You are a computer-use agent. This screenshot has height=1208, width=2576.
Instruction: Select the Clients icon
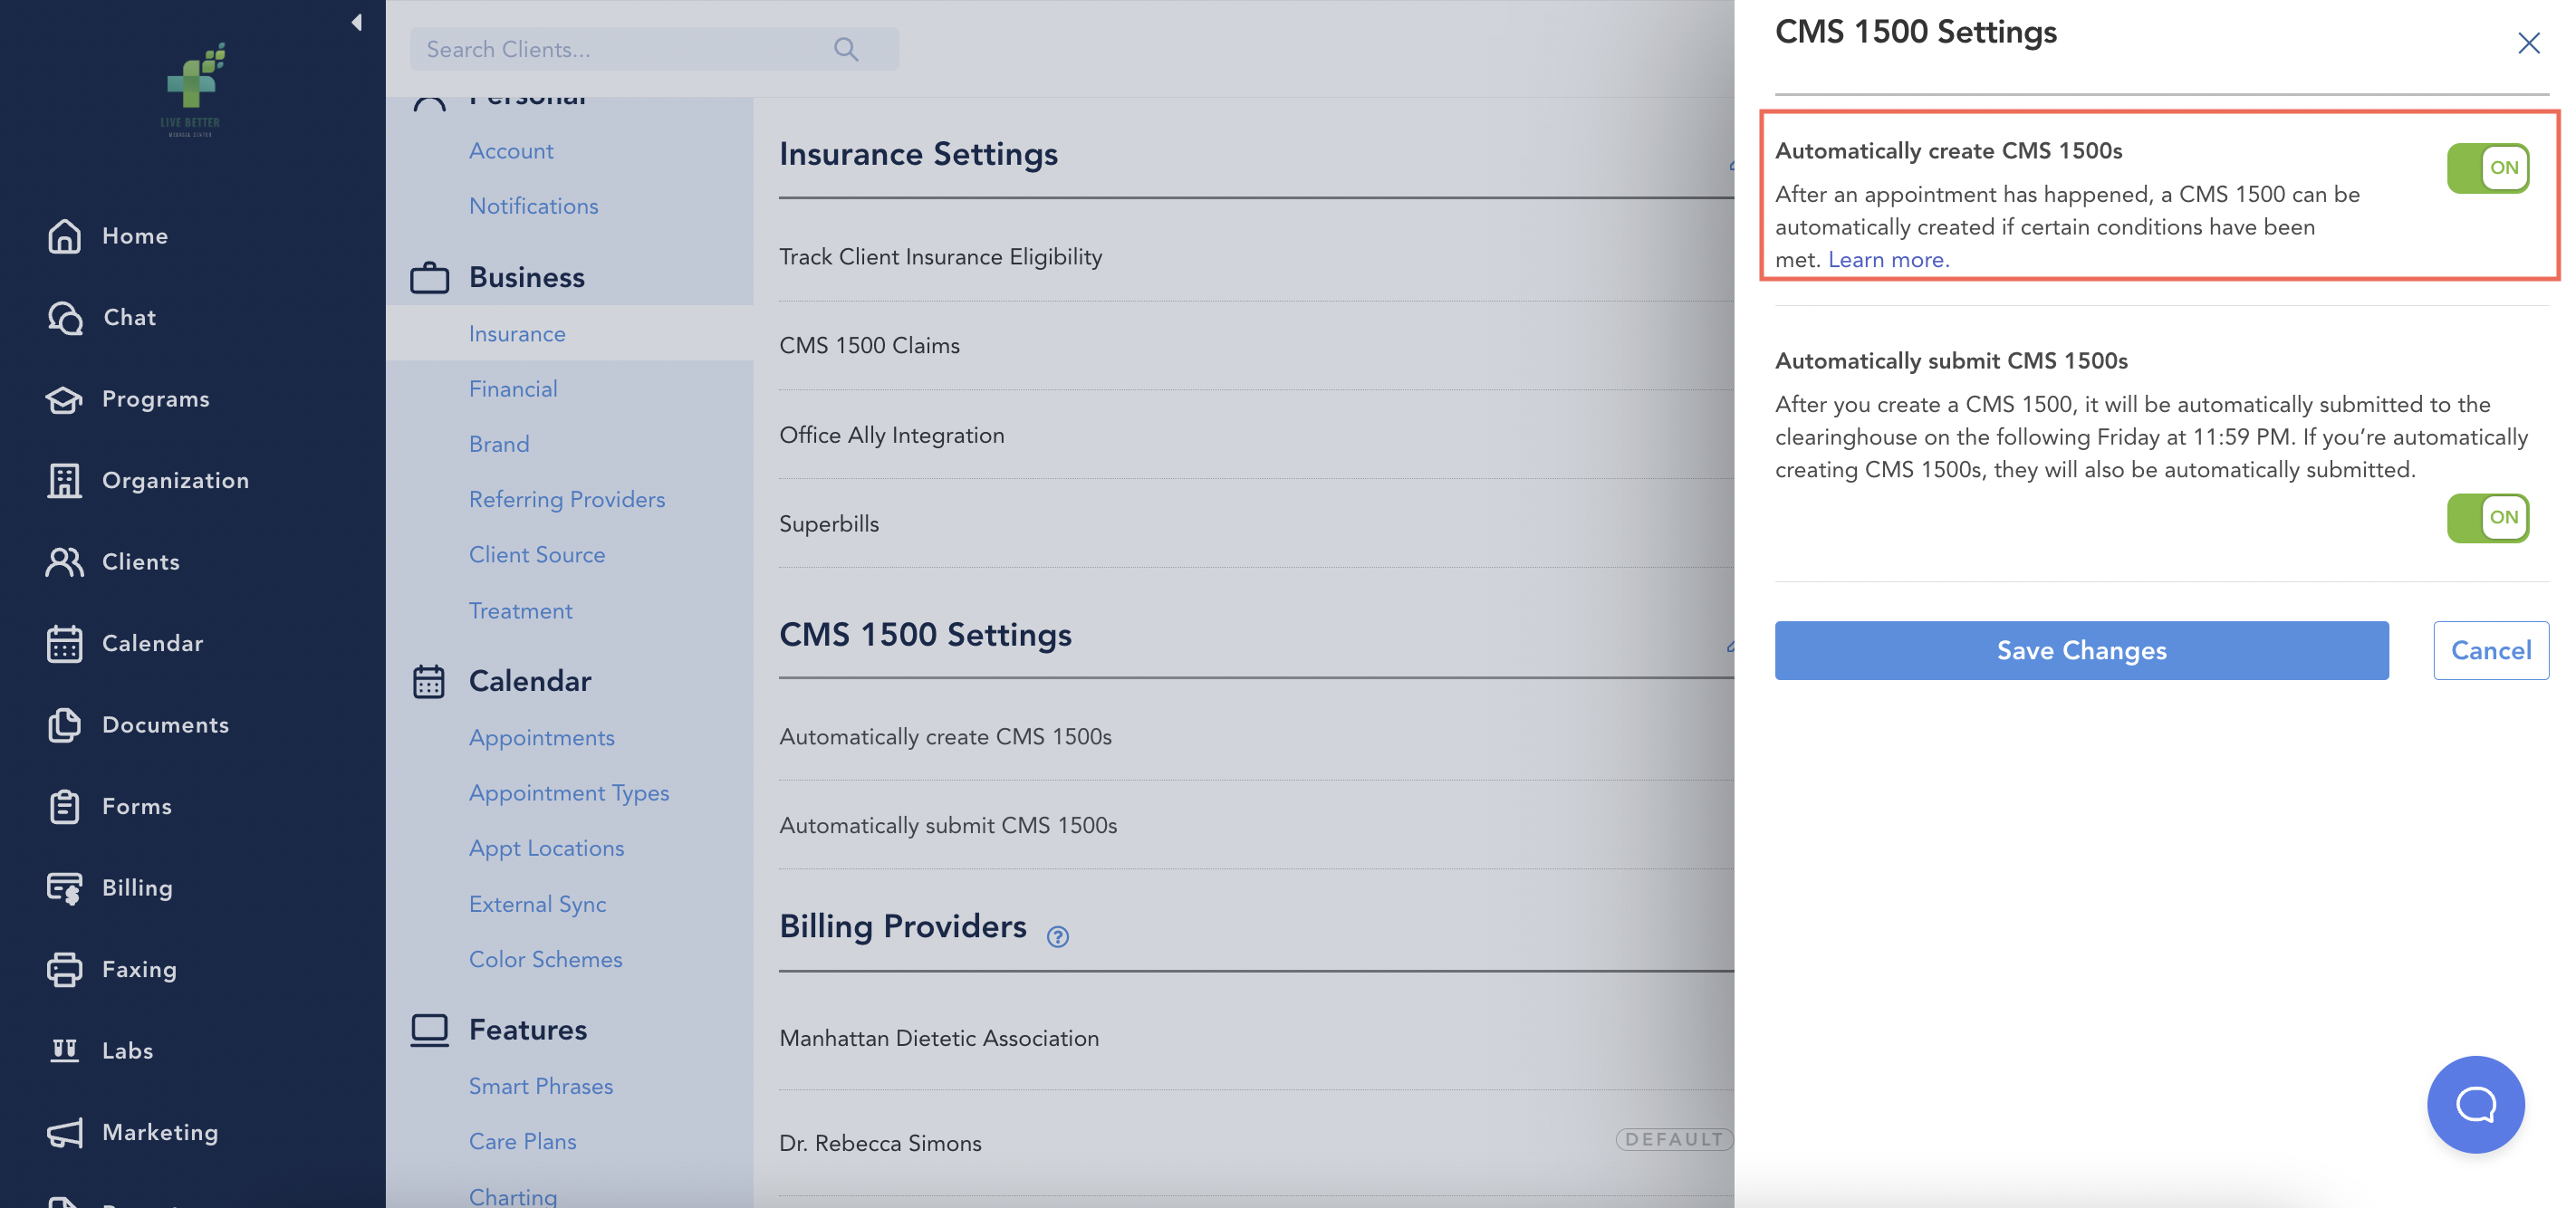click(64, 561)
